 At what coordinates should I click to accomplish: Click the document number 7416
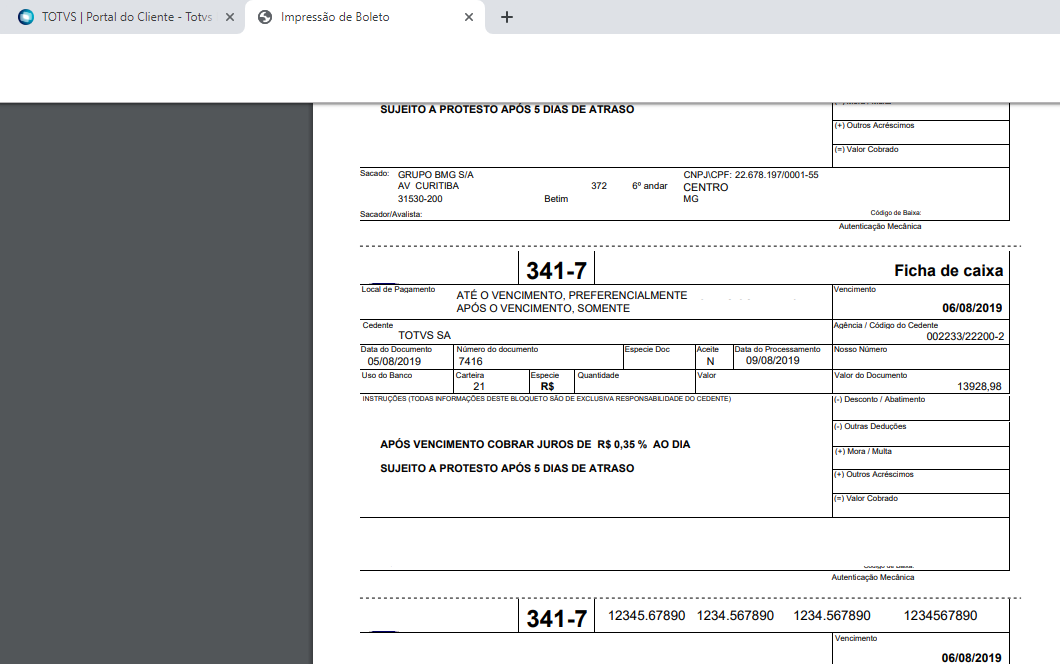(x=470, y=361)
